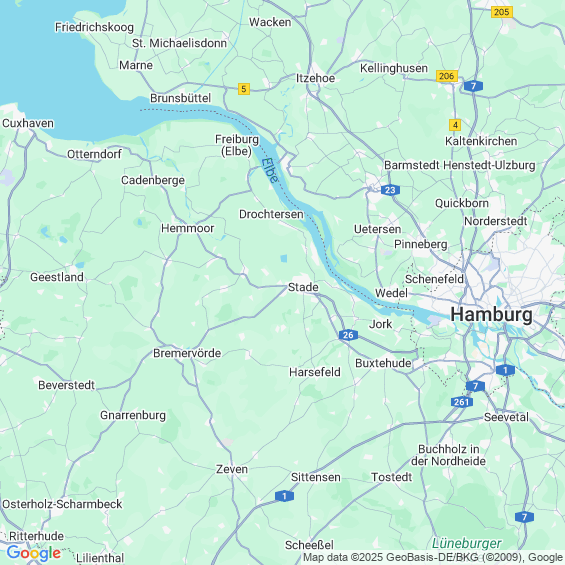565x565 pixels.
Task: Select the Lüneburger region label
Action: pyautogui.click(x=467, y=543)
